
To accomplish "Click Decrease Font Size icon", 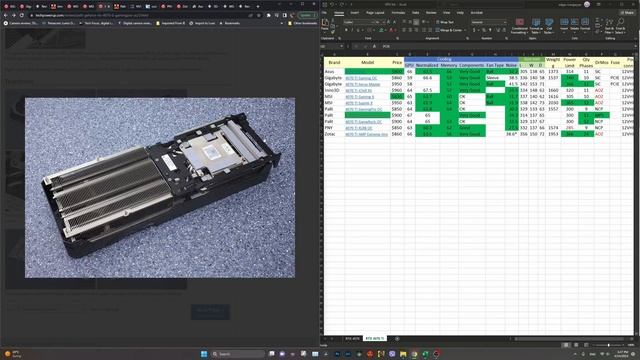I will (x=394, y=22).
